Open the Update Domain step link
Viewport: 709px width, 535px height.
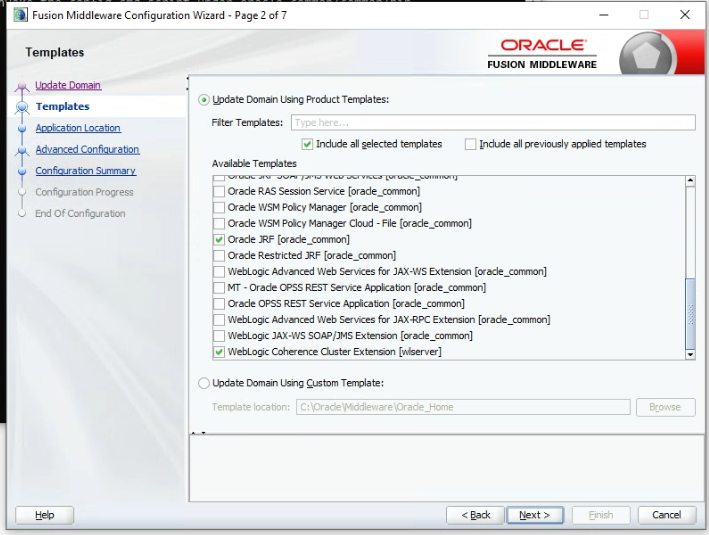click(68, 85)
